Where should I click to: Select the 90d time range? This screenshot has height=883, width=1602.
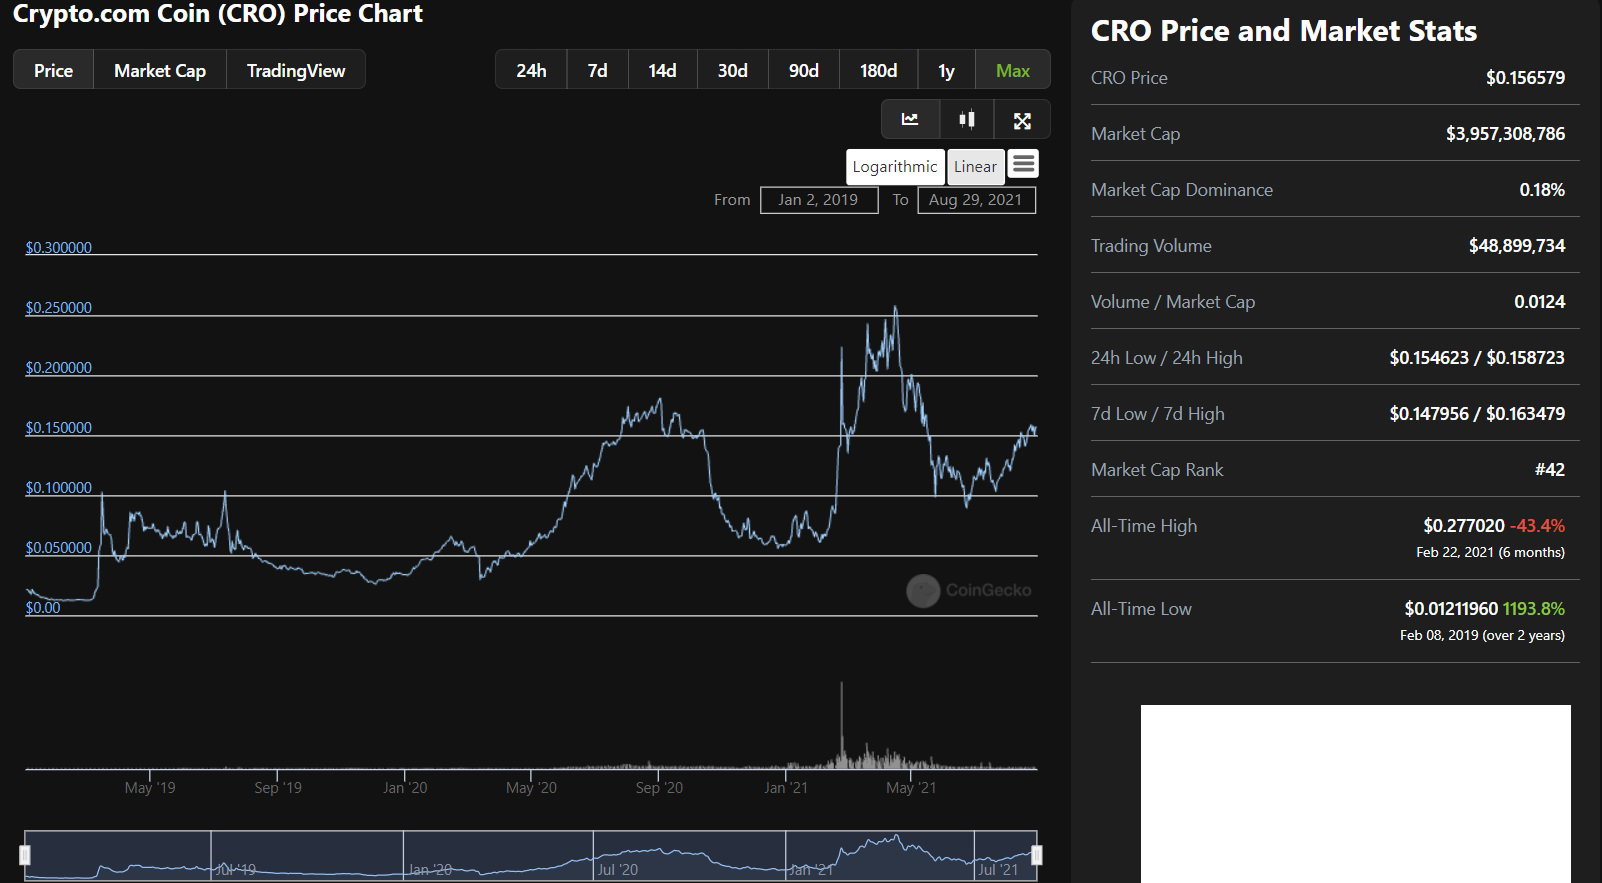tap(804, 70)
